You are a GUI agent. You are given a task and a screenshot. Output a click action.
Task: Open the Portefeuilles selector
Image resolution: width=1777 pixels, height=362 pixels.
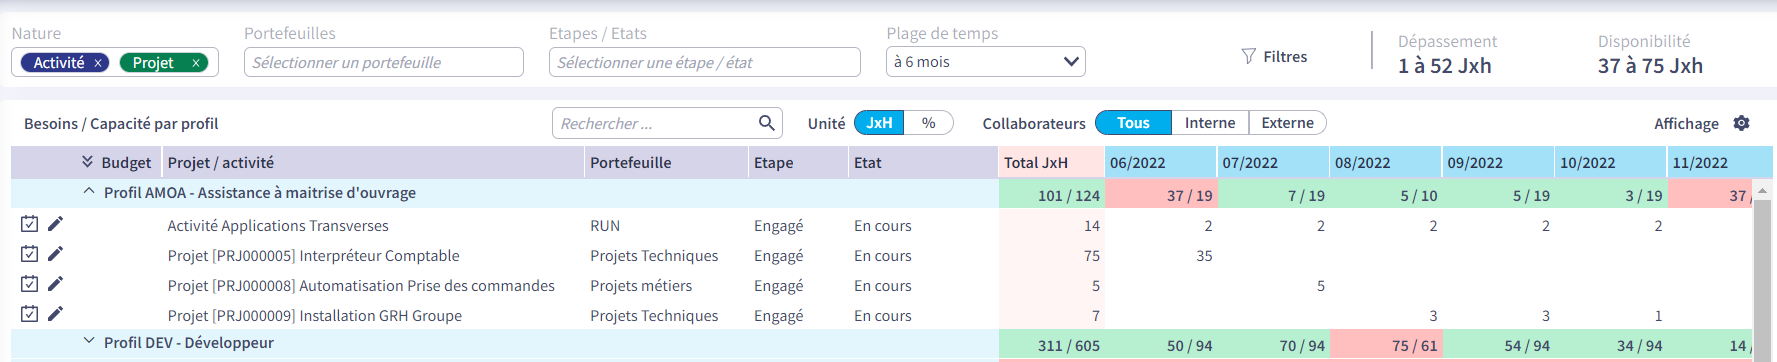(383, 62)
